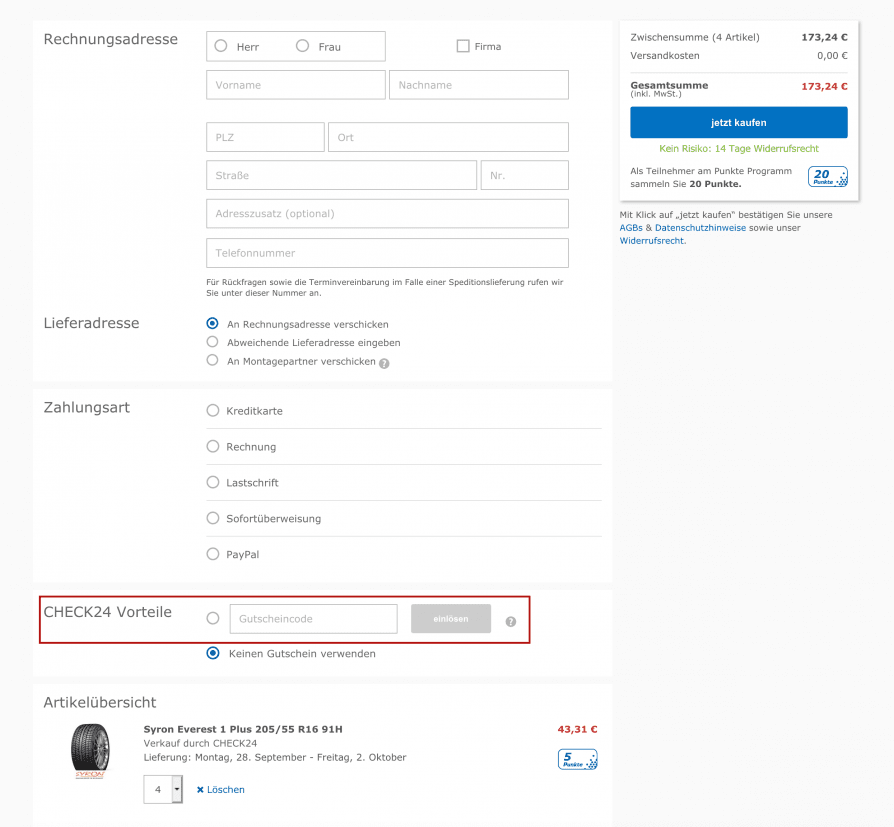Focus the Gutscheincode input field
Screen dimensions: 894x827
(x=314, y=619)
